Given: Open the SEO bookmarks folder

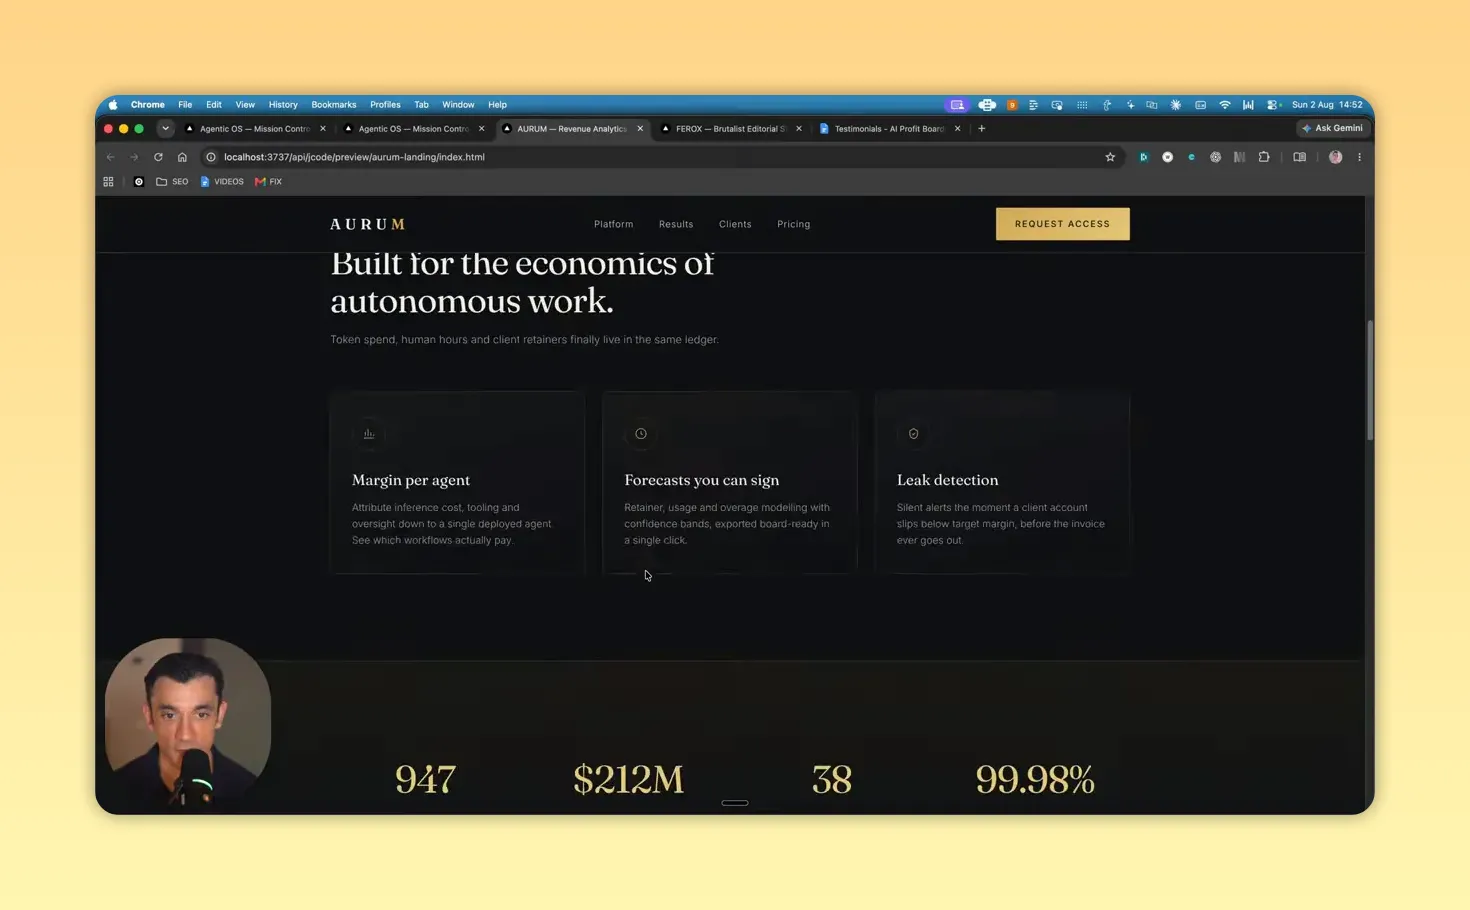Looking at the screenshot, I should tap(172, 182).
